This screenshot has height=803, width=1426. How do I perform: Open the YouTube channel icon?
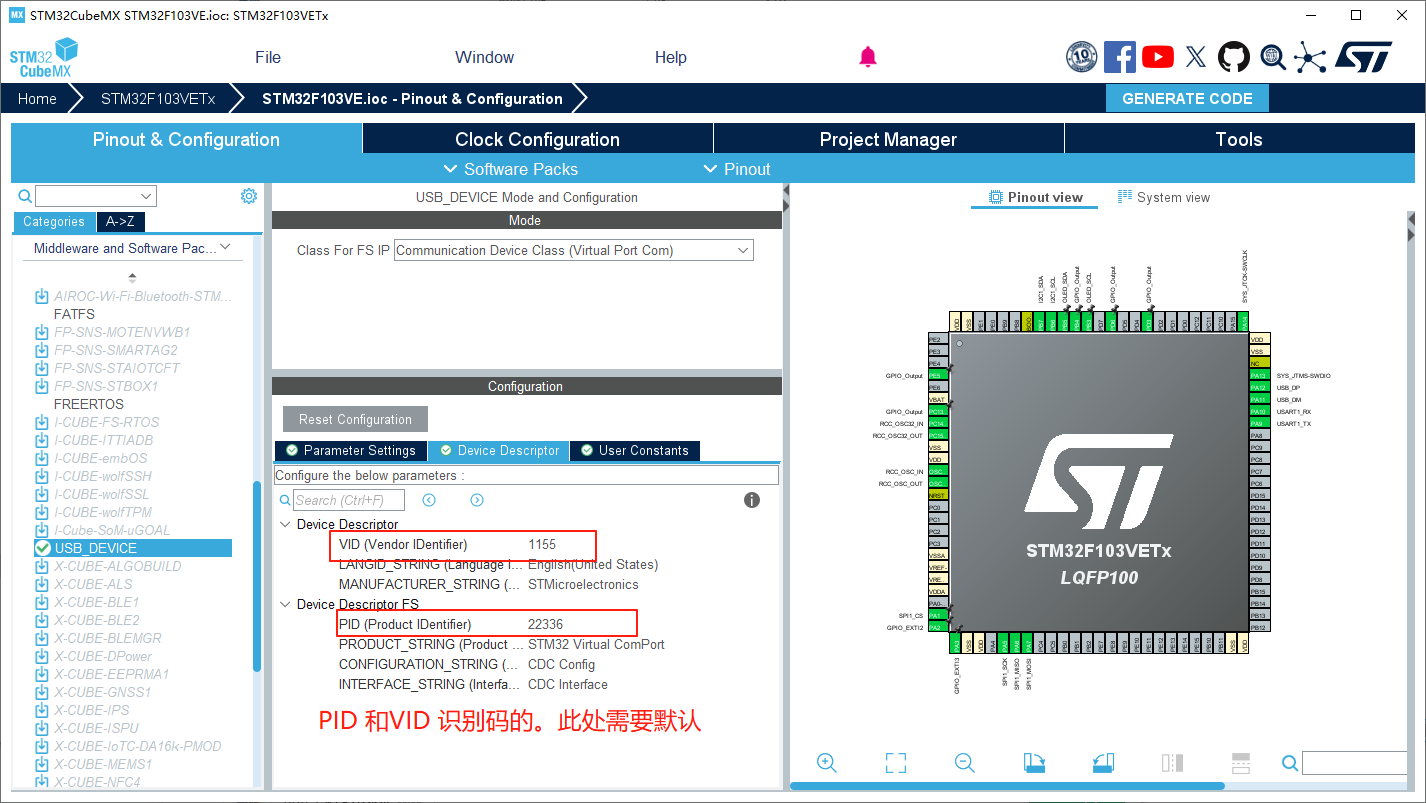point(1158,57)
